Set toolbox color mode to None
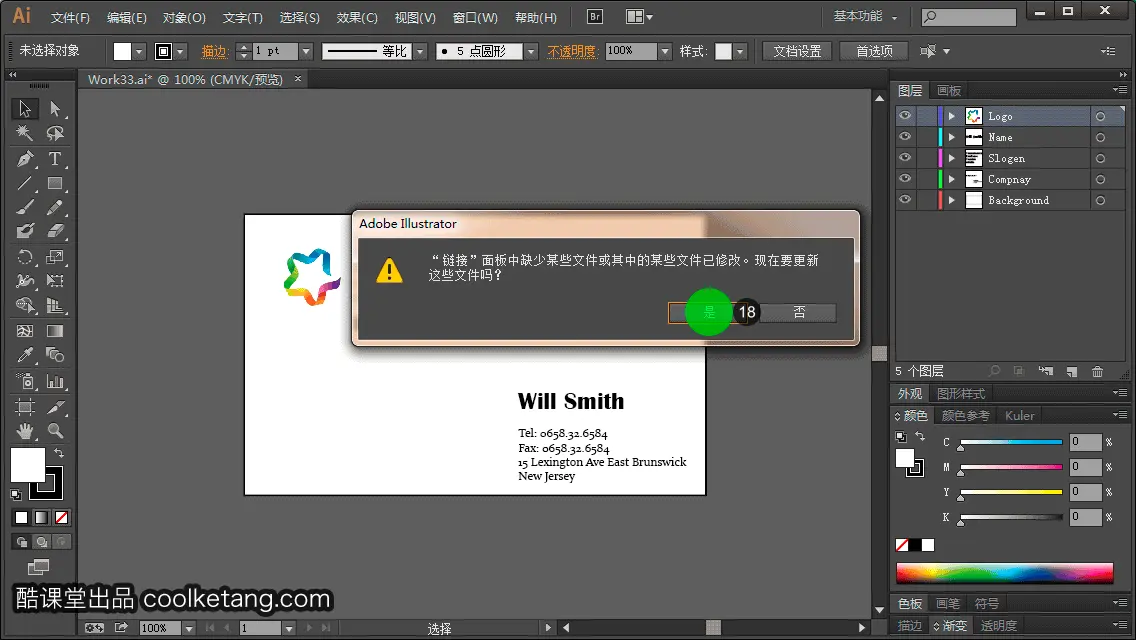The width and height of the screenshot is (1136, 640). pos(62,518)
